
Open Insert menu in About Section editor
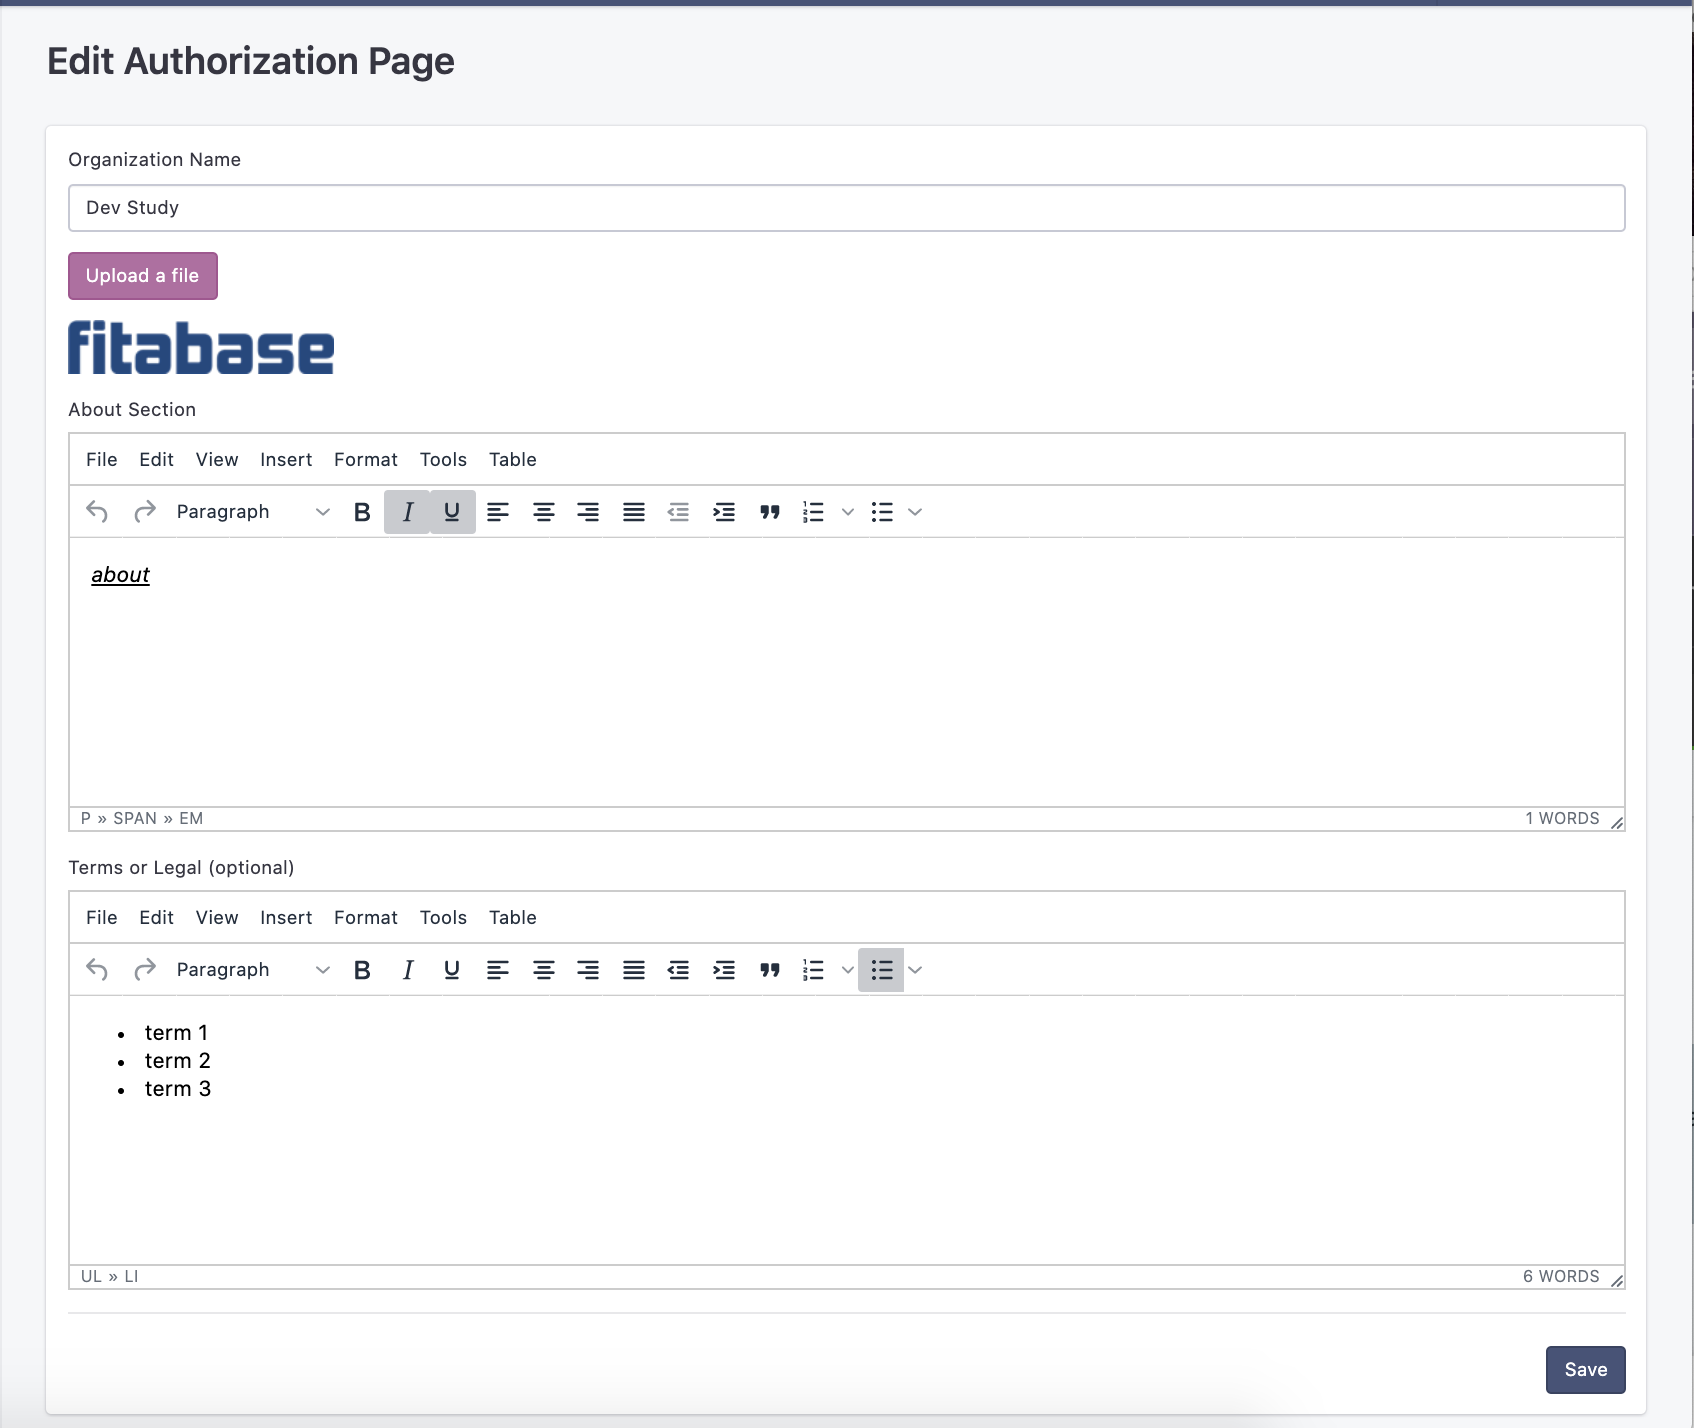click(x=286, y=460)
